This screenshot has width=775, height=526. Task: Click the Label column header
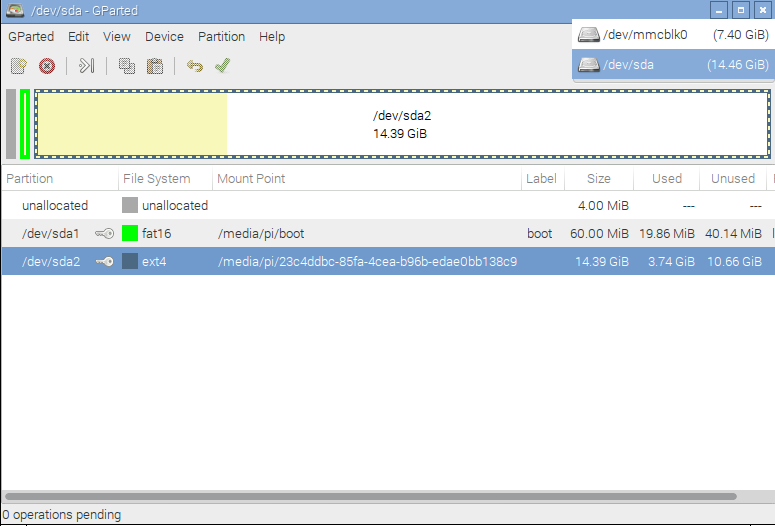click(x=543, y=178)
